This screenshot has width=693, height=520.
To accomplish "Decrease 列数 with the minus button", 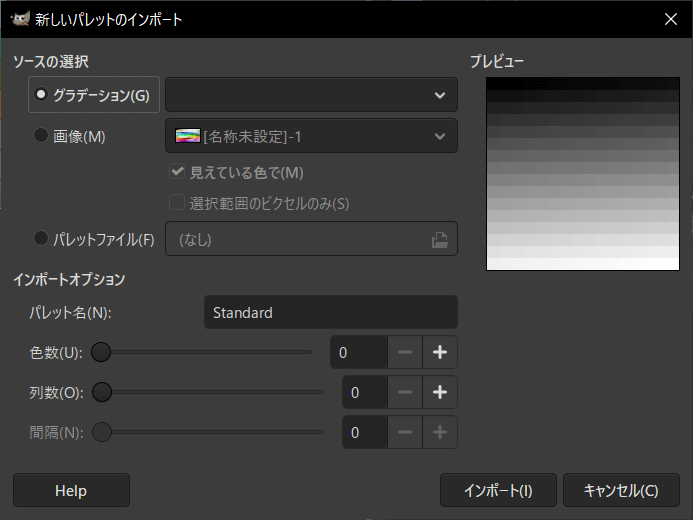I will [405, 392].
